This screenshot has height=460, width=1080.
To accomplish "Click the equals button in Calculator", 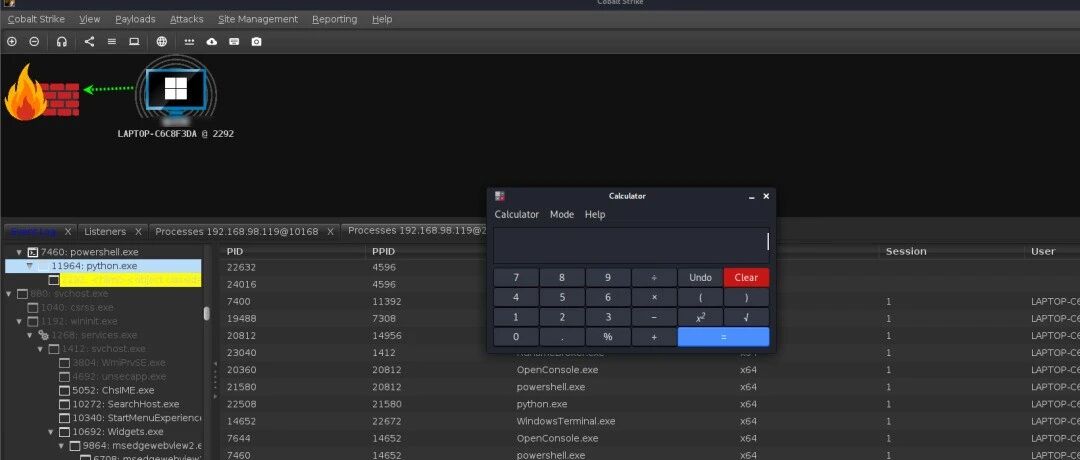I will tap(723, 337).
